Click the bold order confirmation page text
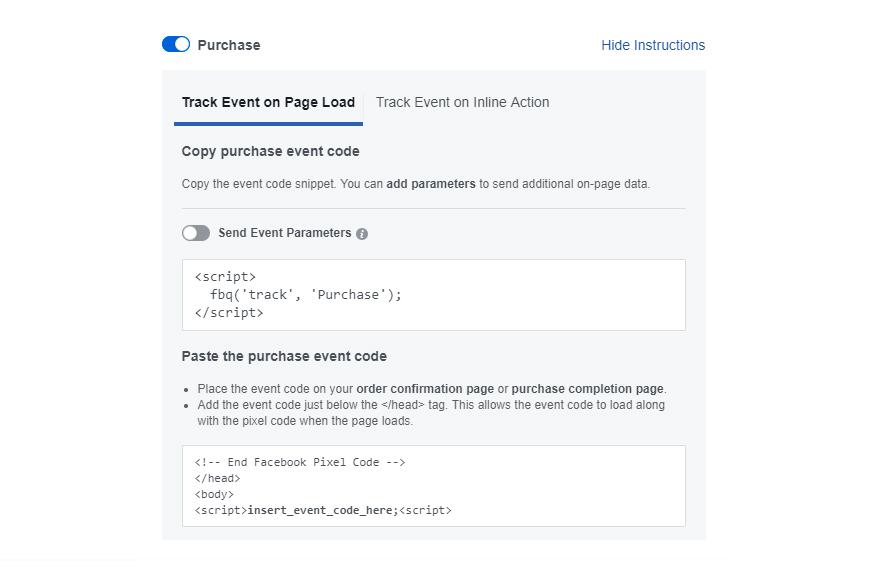This screenshot has height=563, width=878. point(425,389)
